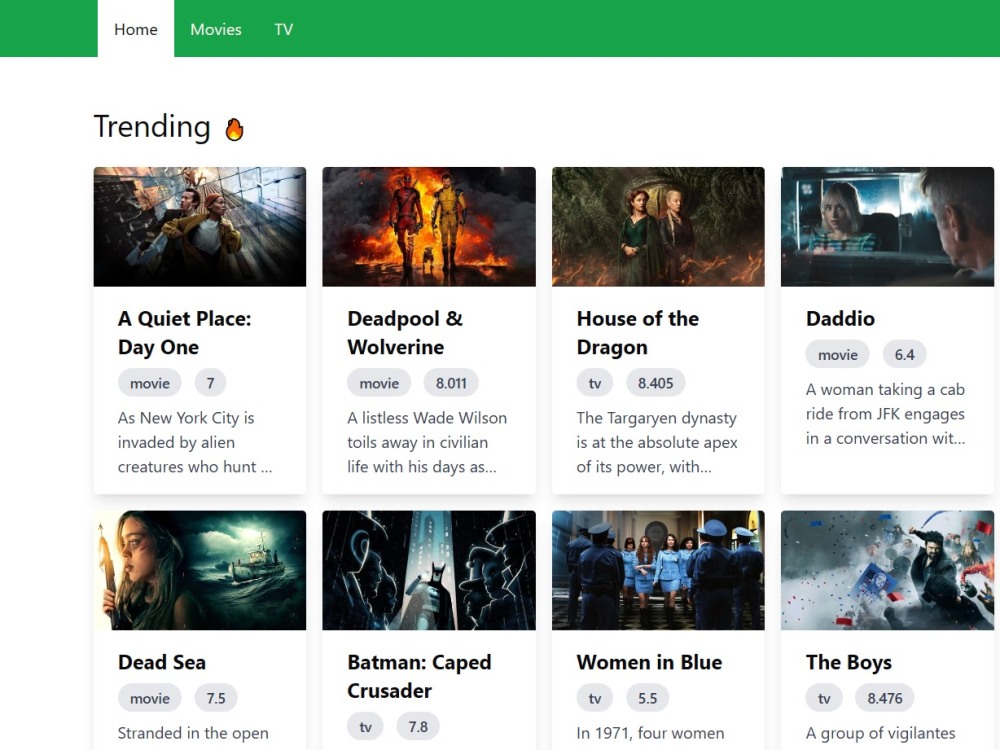
Task: Click the 6.4 rating badge
Action: tap(904, 354)
